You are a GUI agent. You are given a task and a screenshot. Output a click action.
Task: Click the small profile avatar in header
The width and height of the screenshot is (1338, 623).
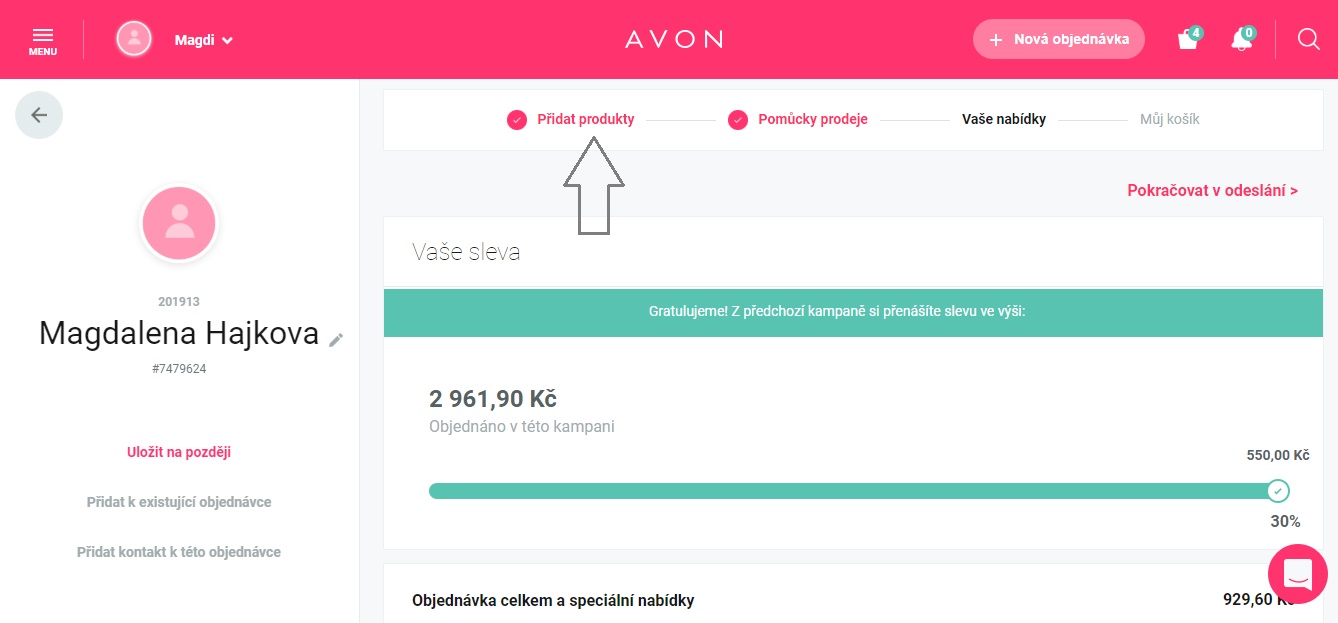pos(134,39)
